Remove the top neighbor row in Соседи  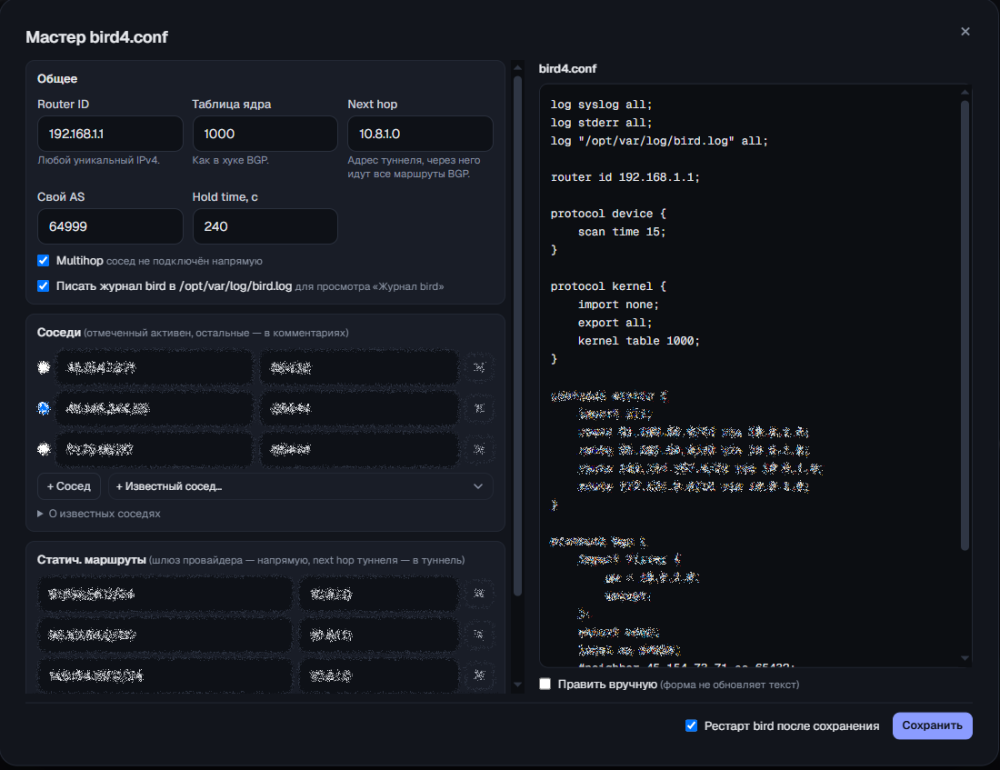pos(479,367)
